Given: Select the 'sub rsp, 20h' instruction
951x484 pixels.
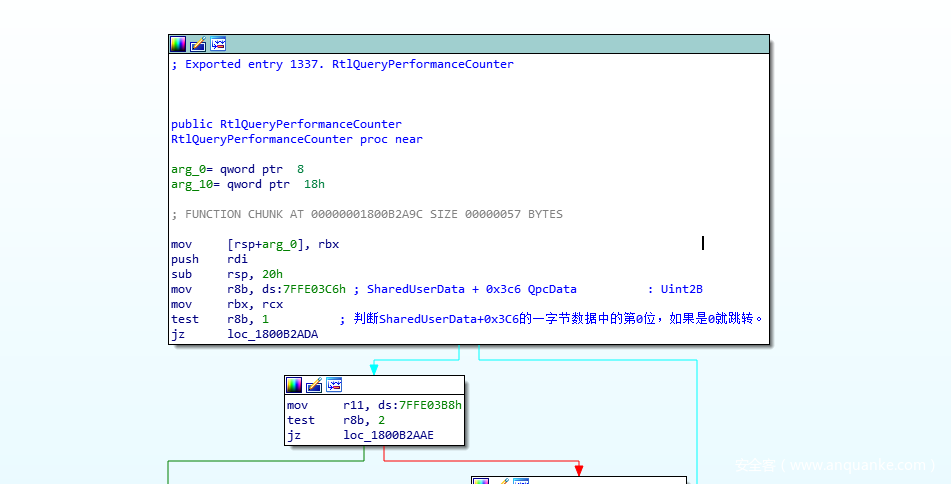Looking at the screenshot, I should pos(227,274).
